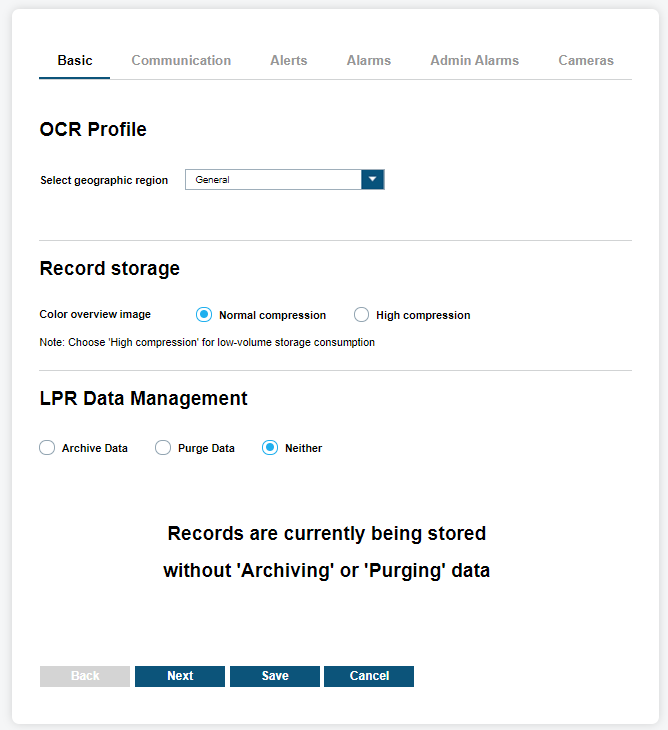The width and height of the screenshot is (668, 730).
Task: Select the Basic tab
Action: (x=75, y=61)
